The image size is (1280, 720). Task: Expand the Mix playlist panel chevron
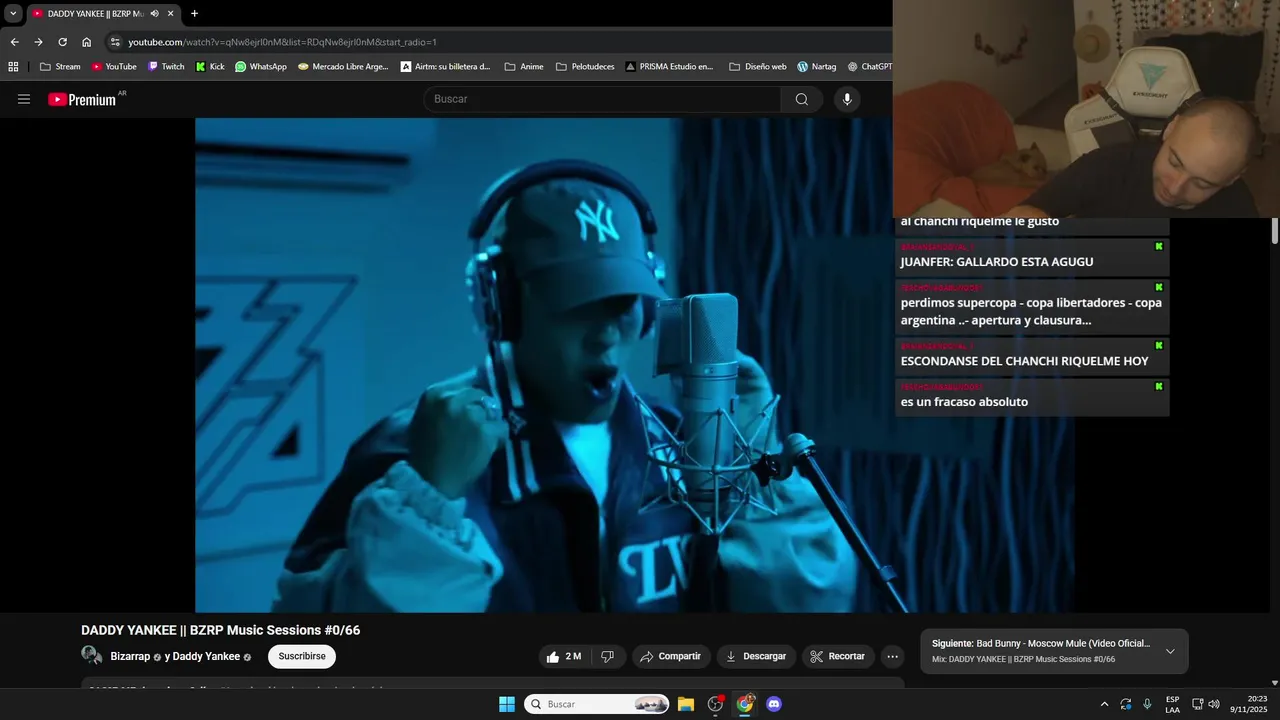1170,651
